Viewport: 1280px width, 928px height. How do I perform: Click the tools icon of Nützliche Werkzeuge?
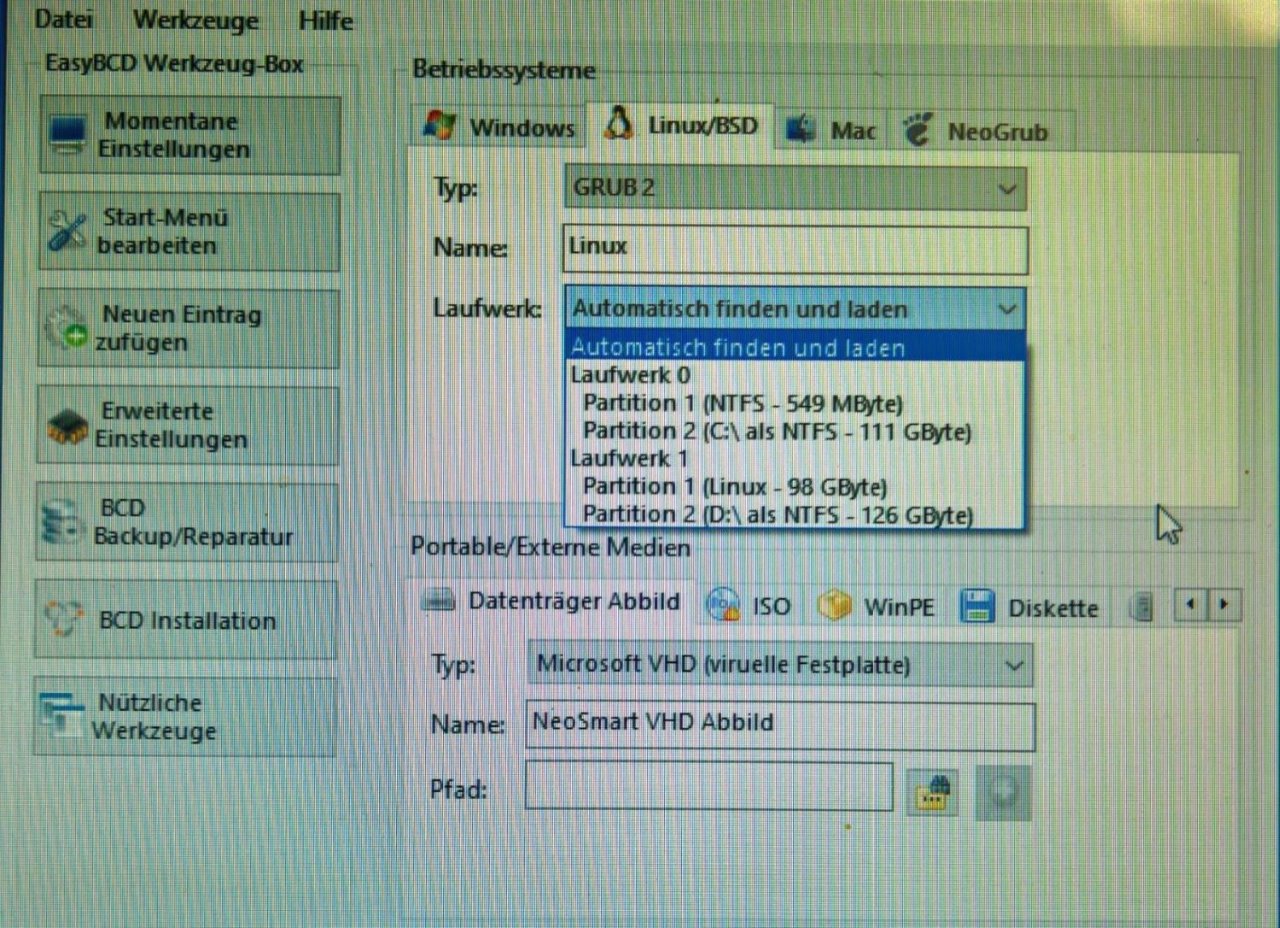[62, 716]
